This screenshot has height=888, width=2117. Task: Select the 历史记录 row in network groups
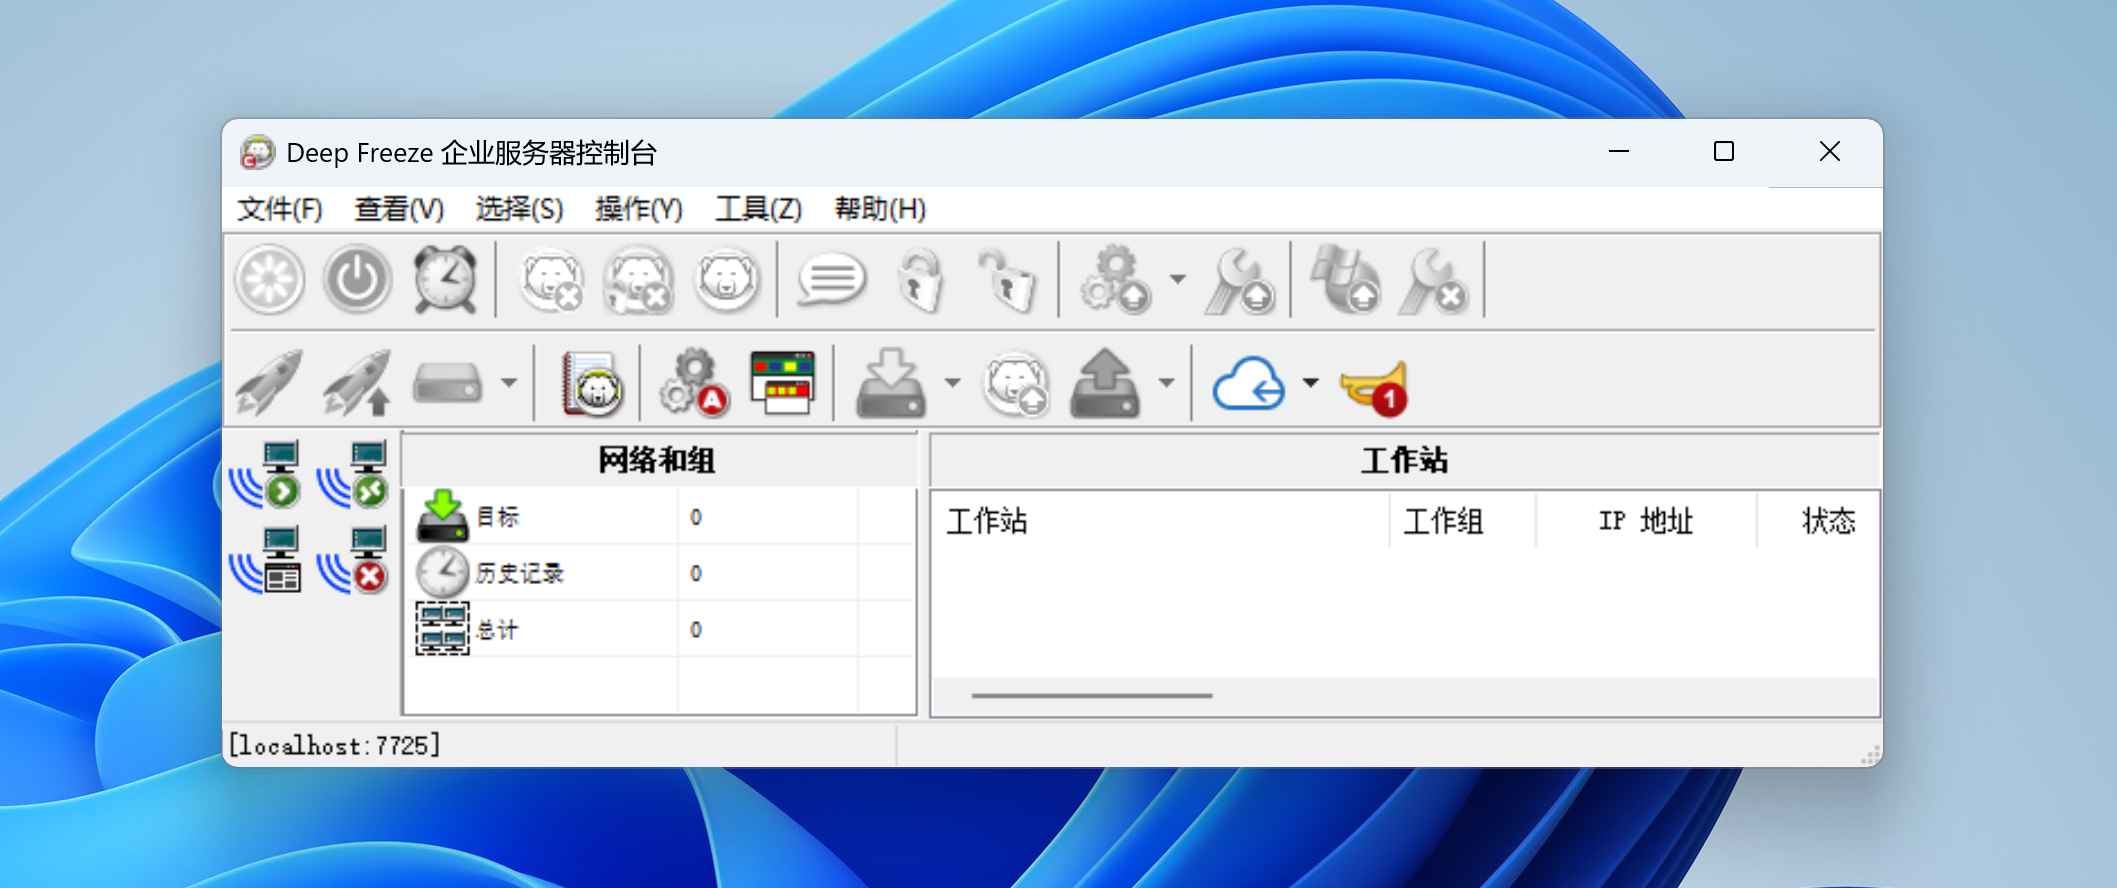coord(659,573)
